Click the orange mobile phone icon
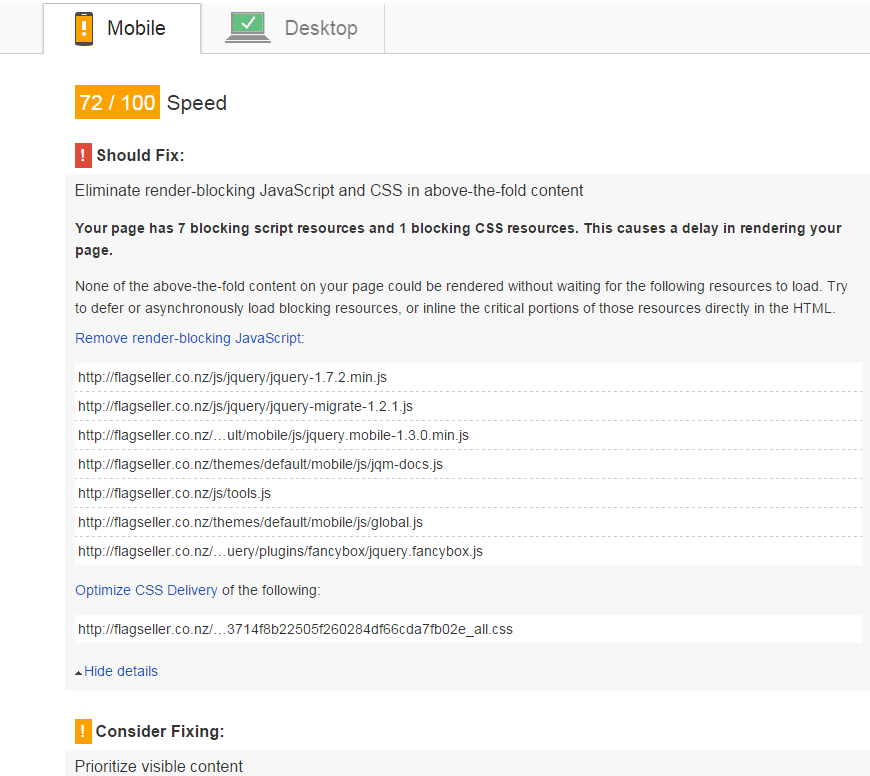This screenshot has width=870, height=776. click(x=84, y=28)
